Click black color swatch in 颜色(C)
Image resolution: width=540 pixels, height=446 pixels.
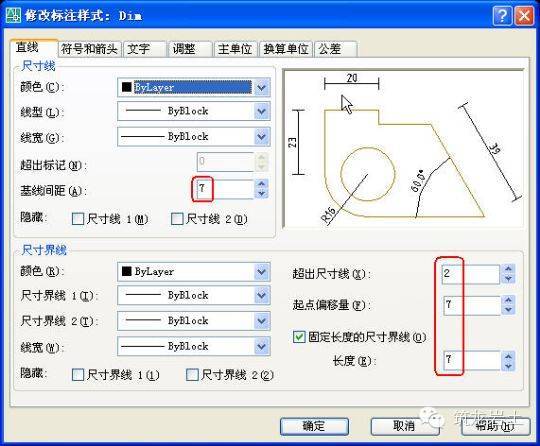point(126,87)
